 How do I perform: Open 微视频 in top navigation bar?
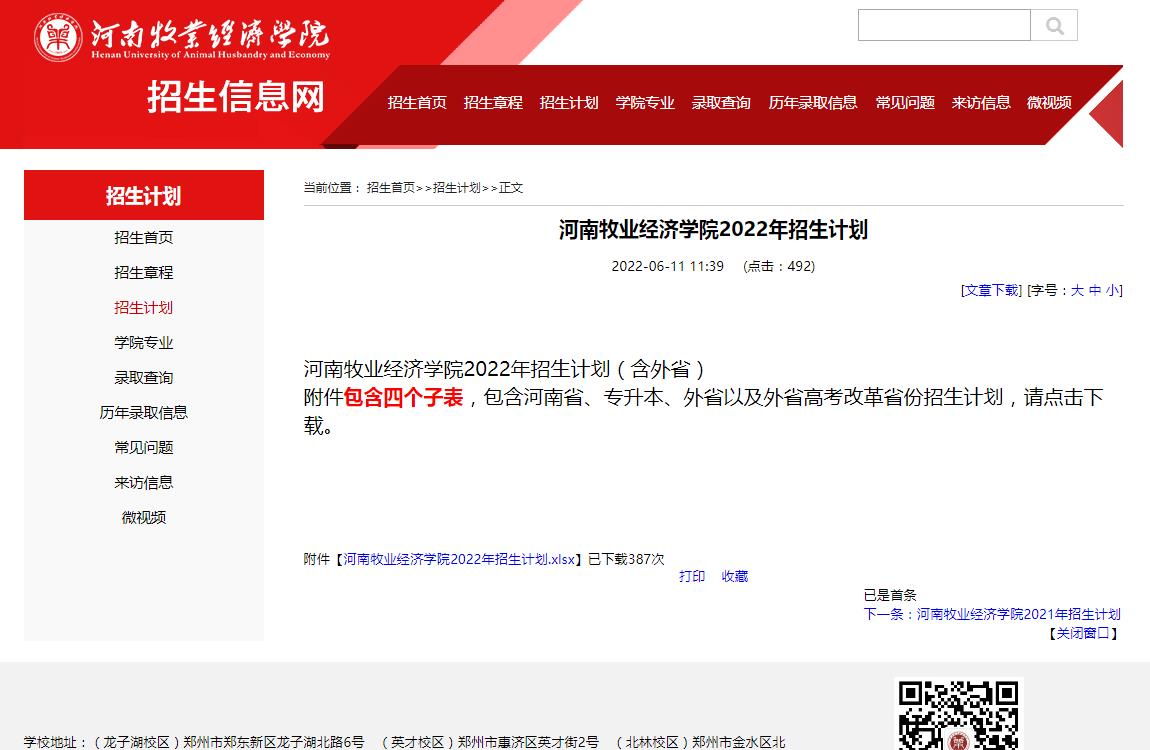(1049, 103)
